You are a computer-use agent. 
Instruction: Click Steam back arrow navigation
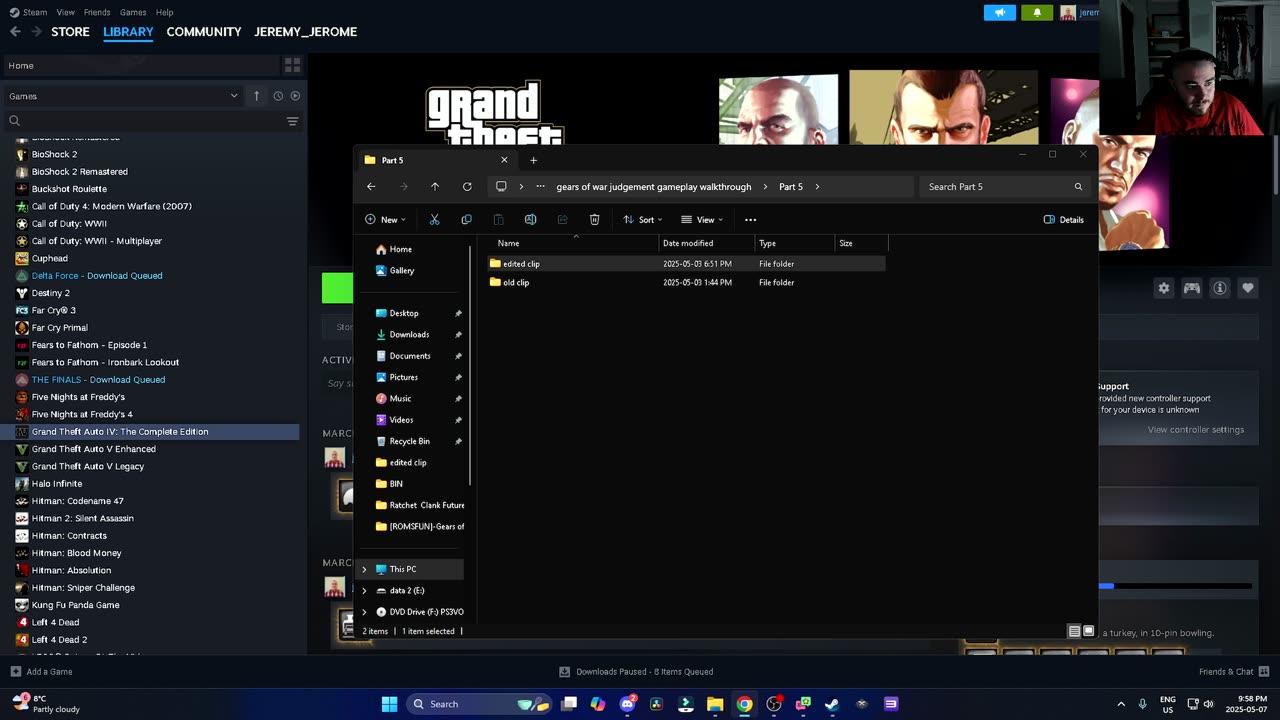15,32
